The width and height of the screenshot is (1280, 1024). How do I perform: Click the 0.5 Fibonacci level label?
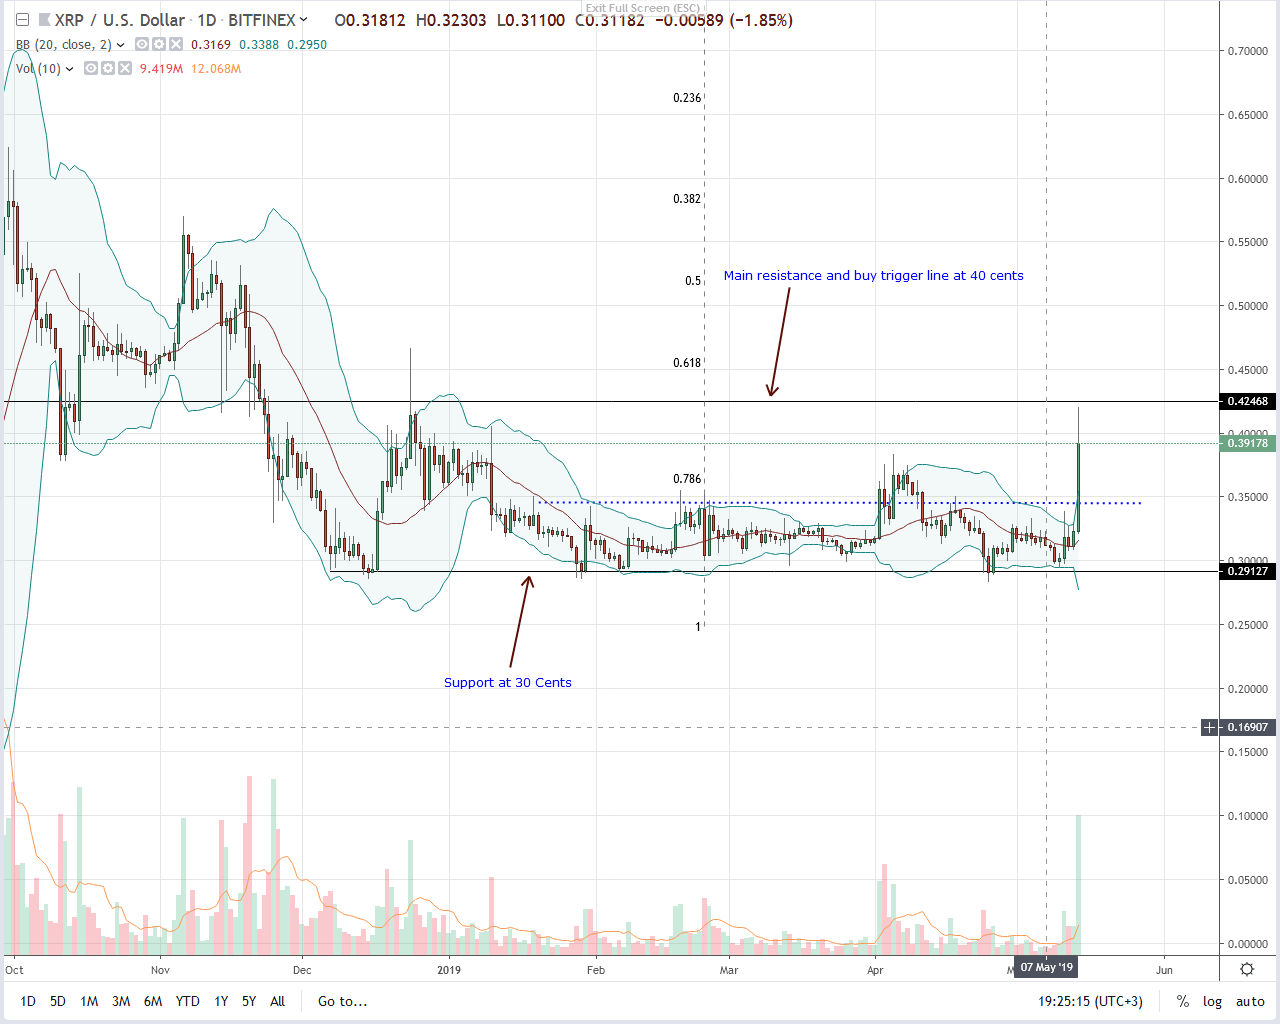(693, 281)
